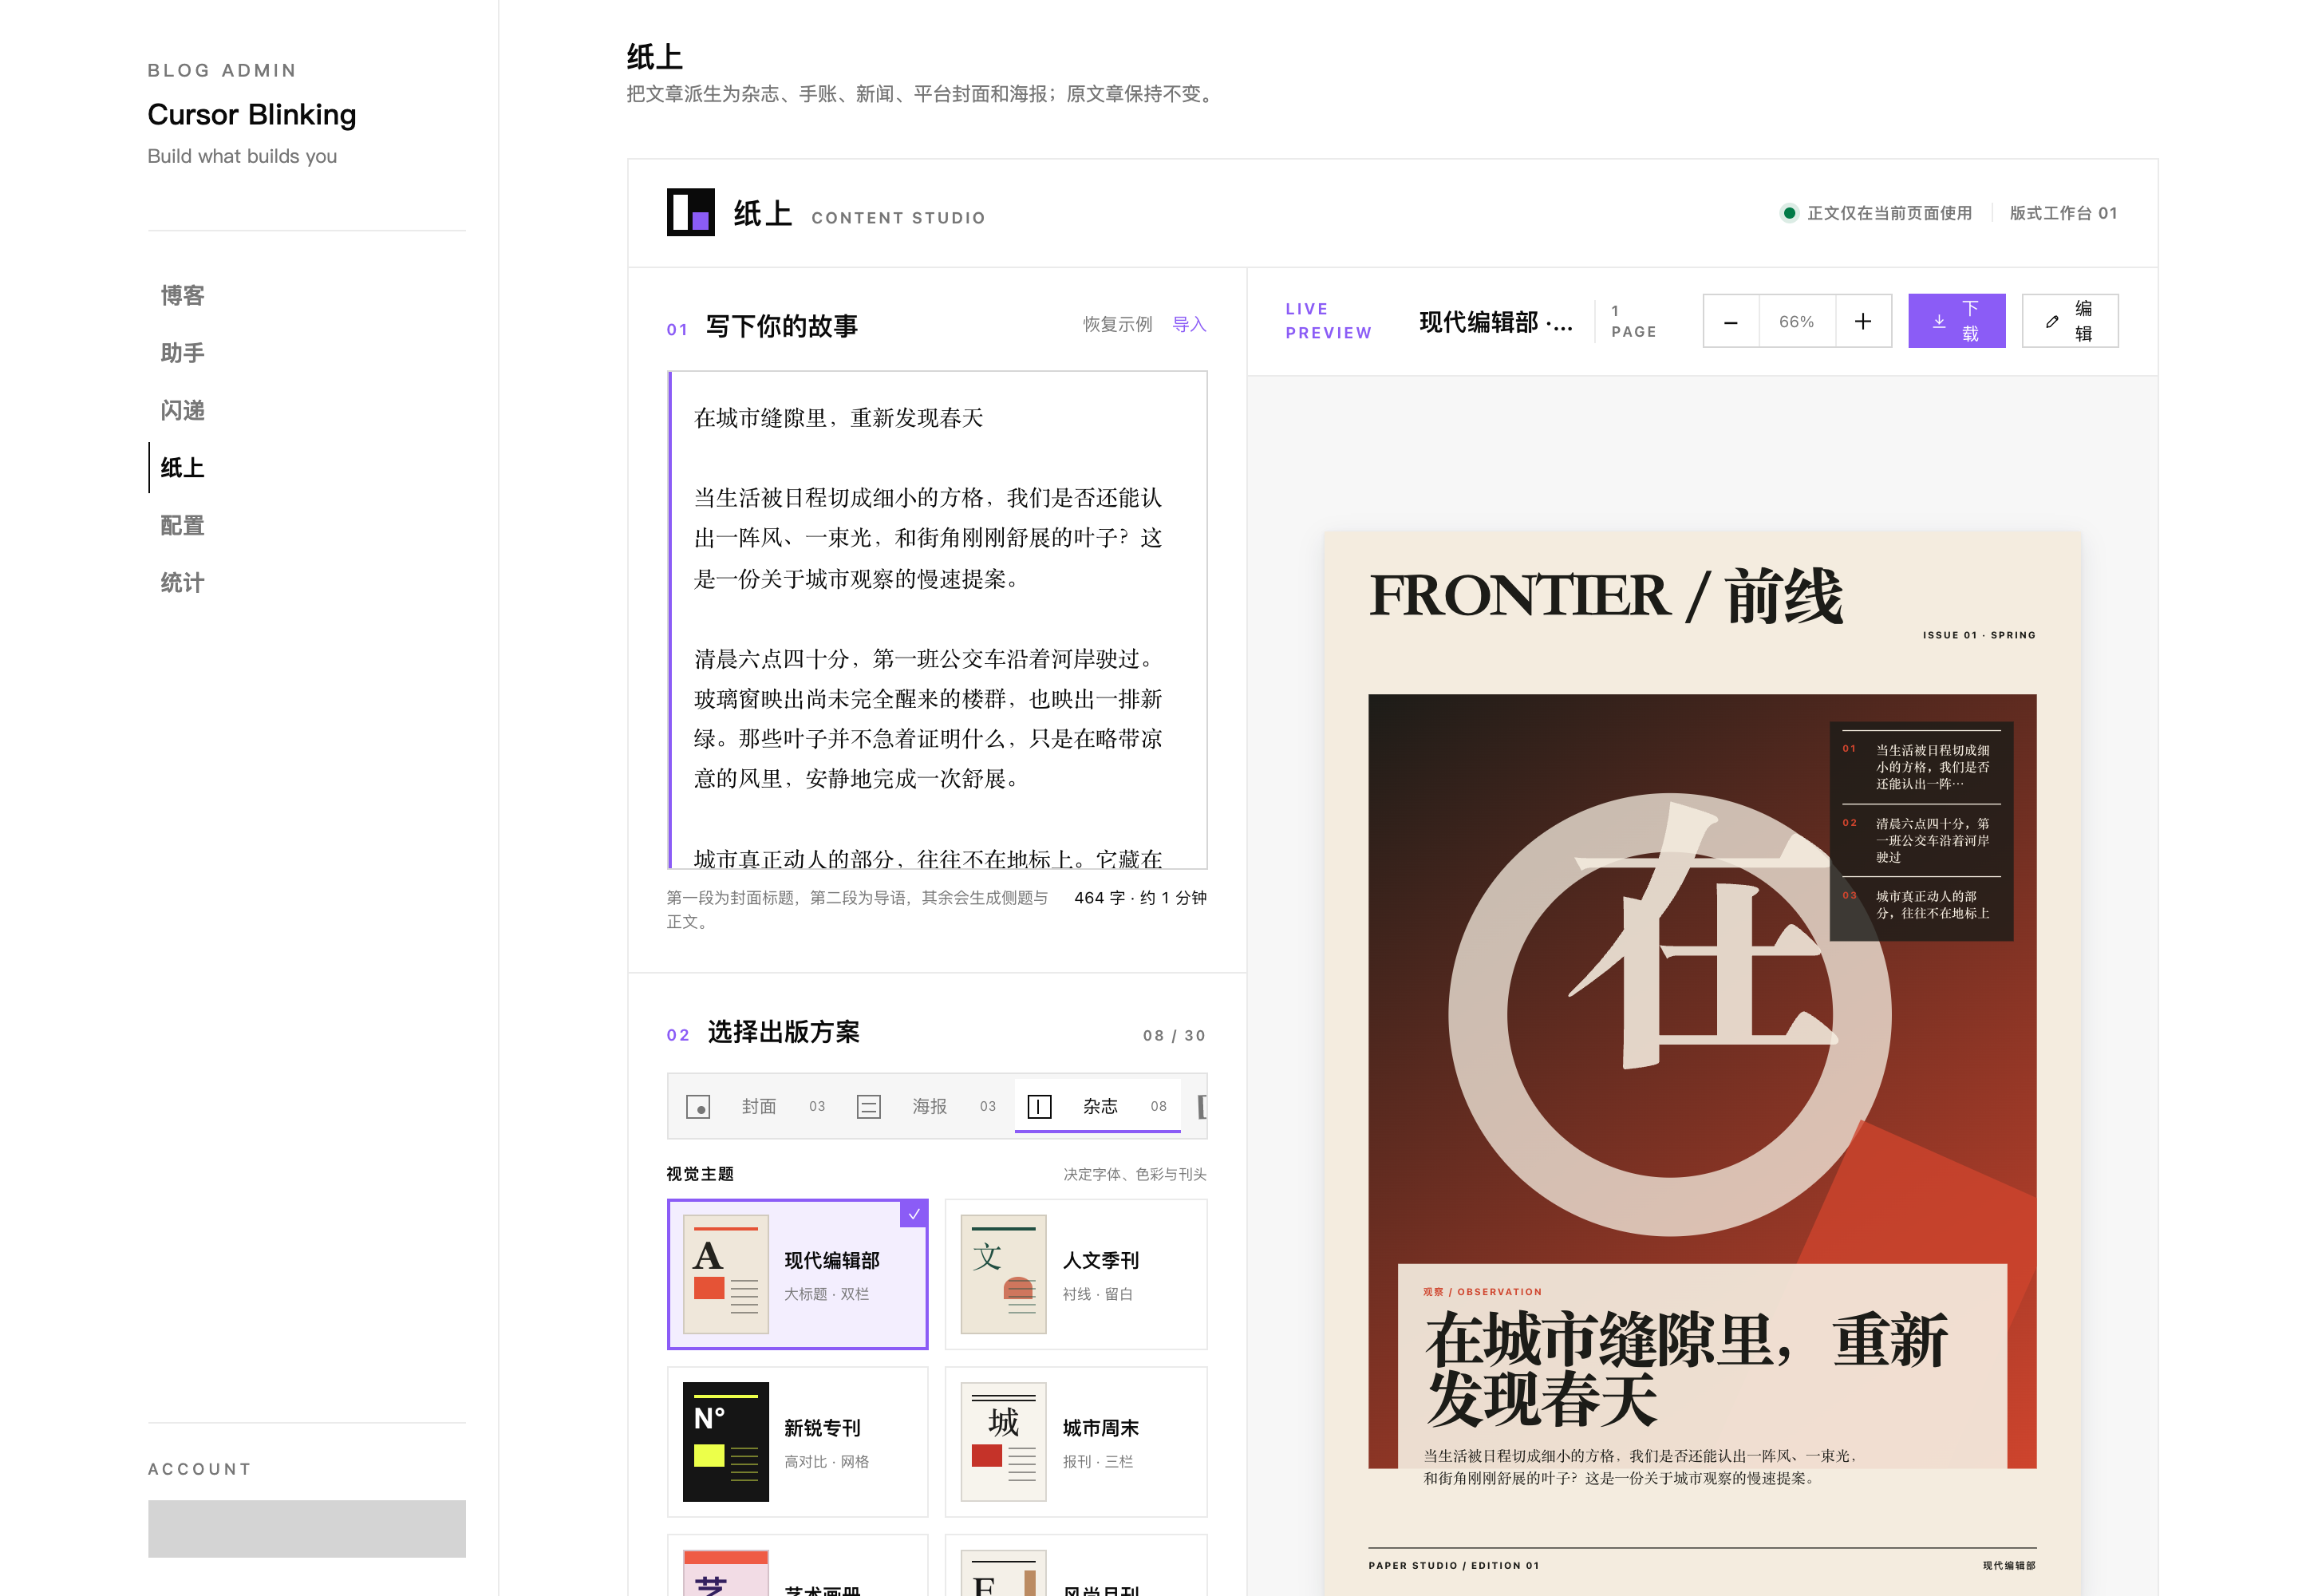
Task: Click the 封面 tab icon
Action: click(x=698, y=1106)
